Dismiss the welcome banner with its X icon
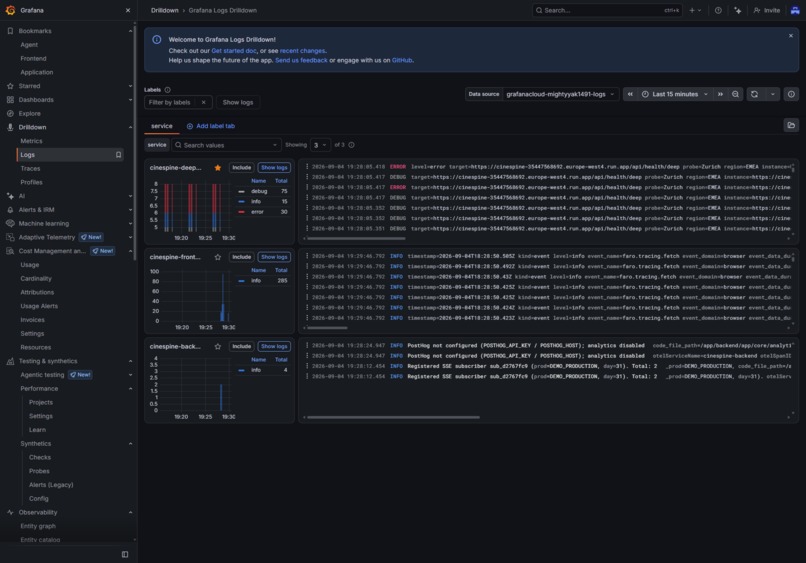This screenshot has height=563, width=806. click(x=791, y=35)
